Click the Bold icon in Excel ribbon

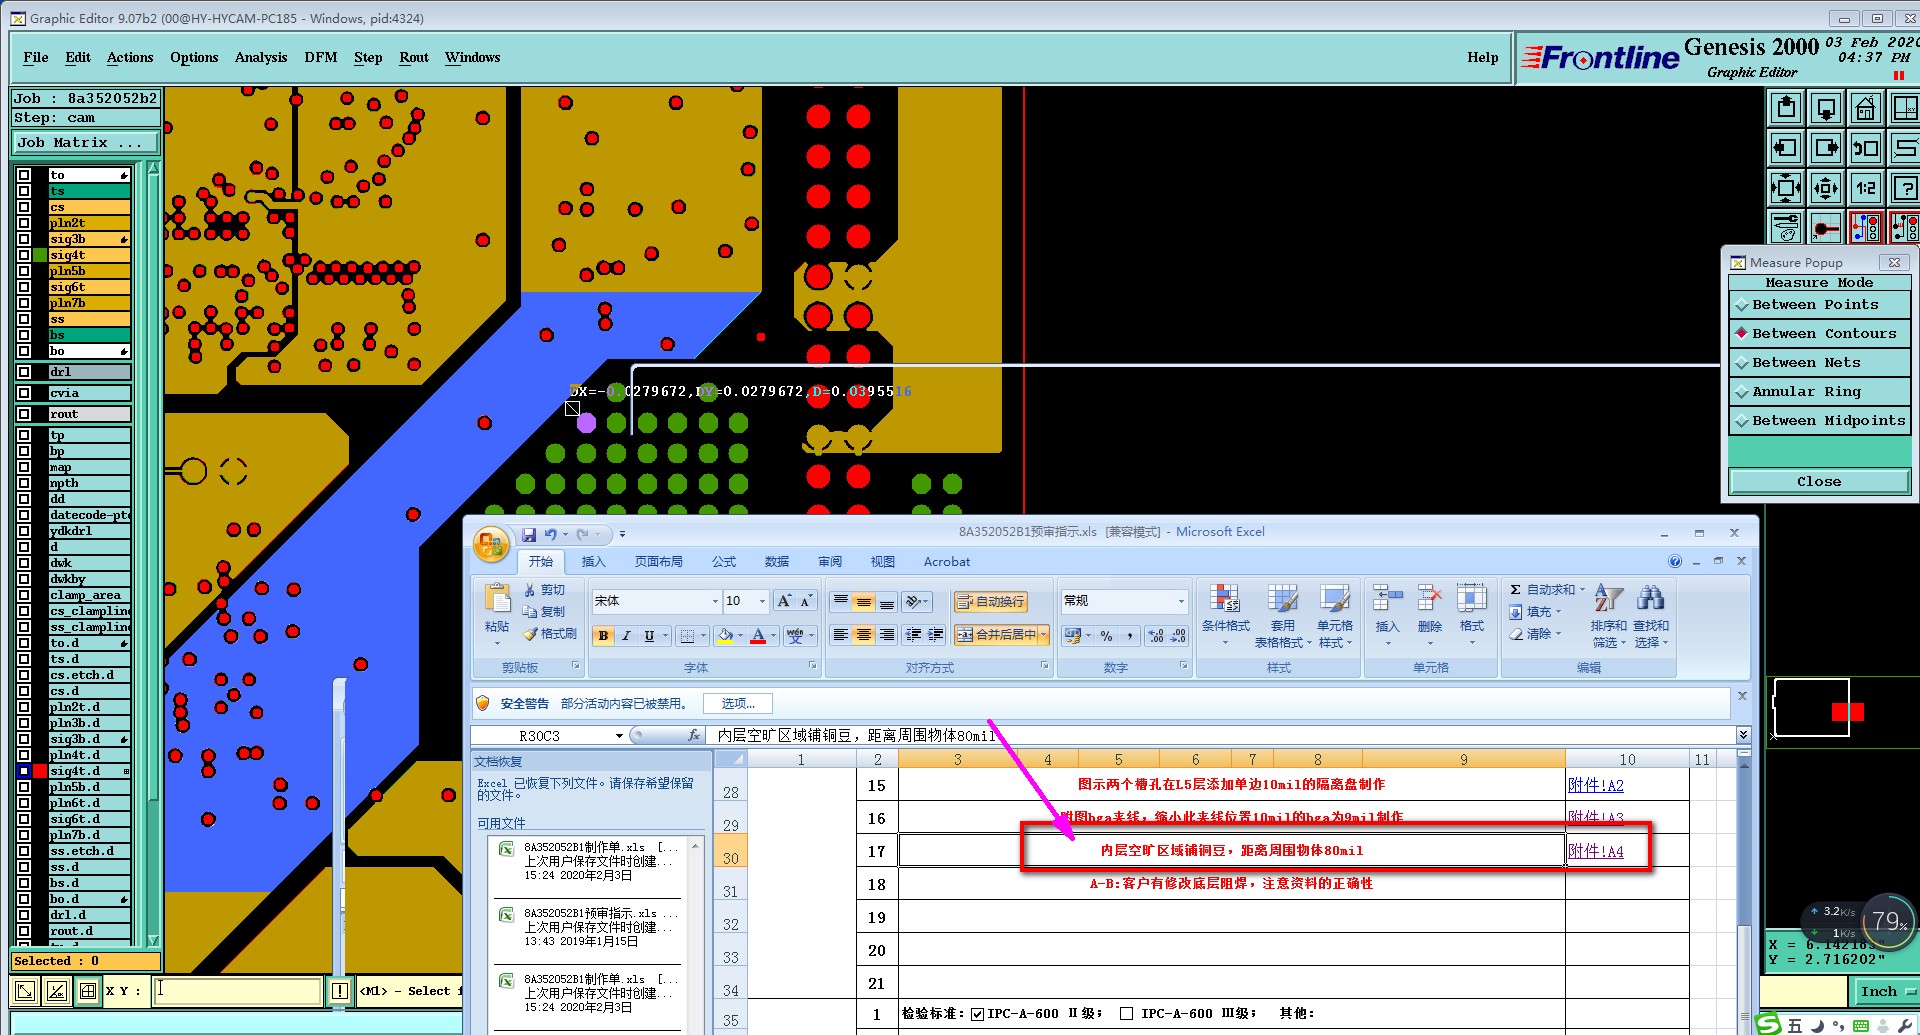tap(603, 635)
